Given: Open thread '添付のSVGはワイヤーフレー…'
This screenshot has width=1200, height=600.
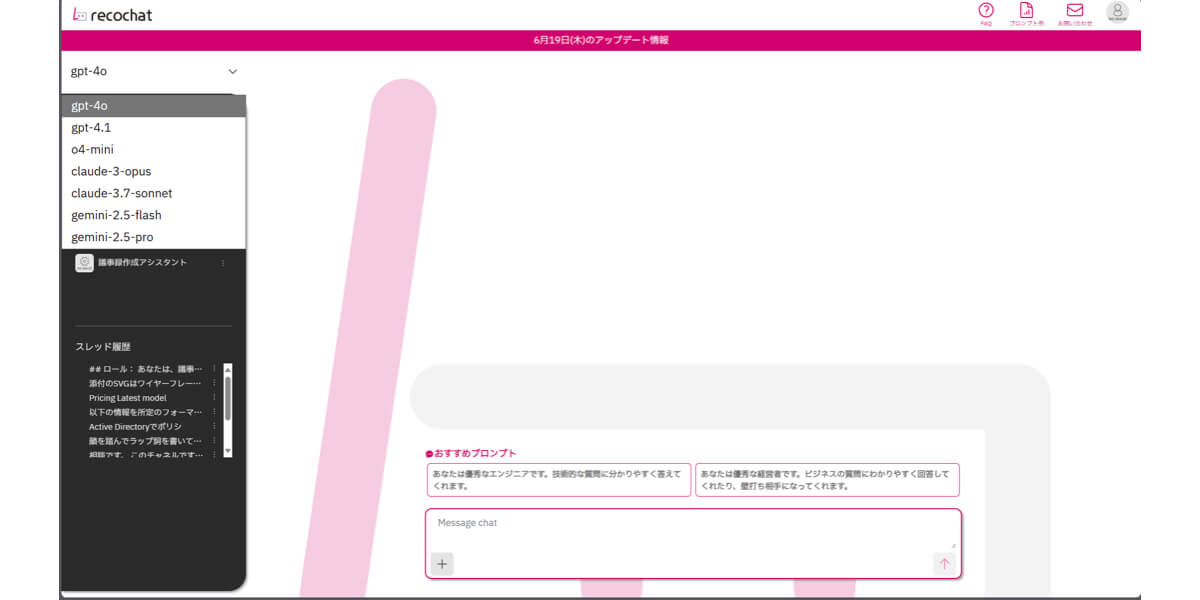Looking at the screenshot, I should coord(145,383).
